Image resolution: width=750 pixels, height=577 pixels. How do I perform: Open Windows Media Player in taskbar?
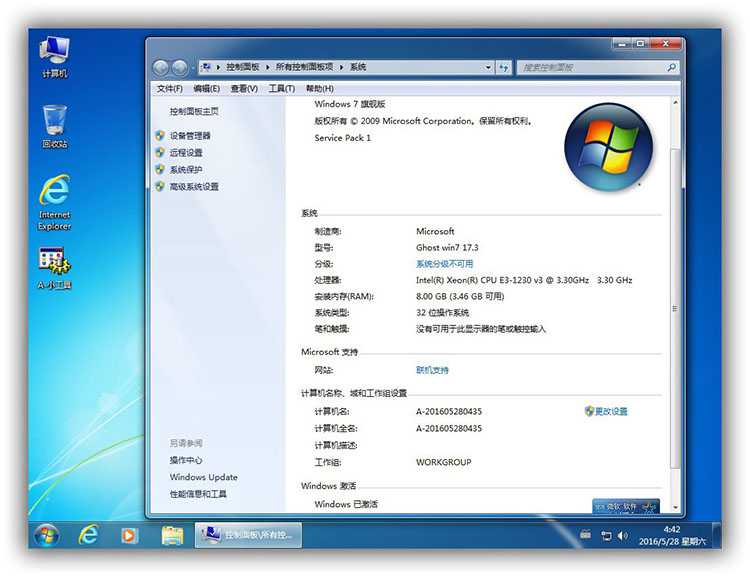tap(129, 535)
